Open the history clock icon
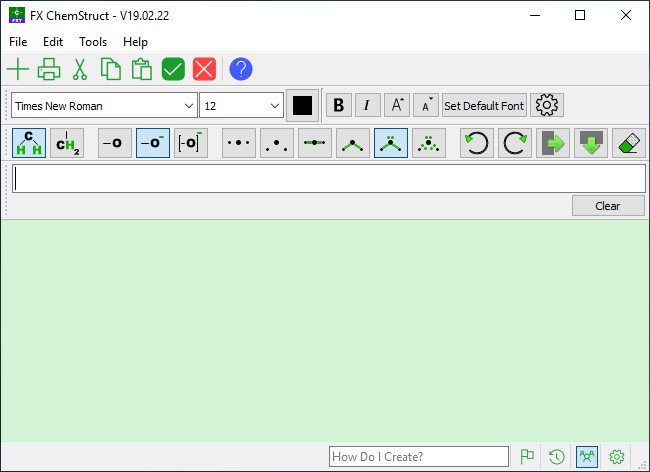 (x=556, y=457)
